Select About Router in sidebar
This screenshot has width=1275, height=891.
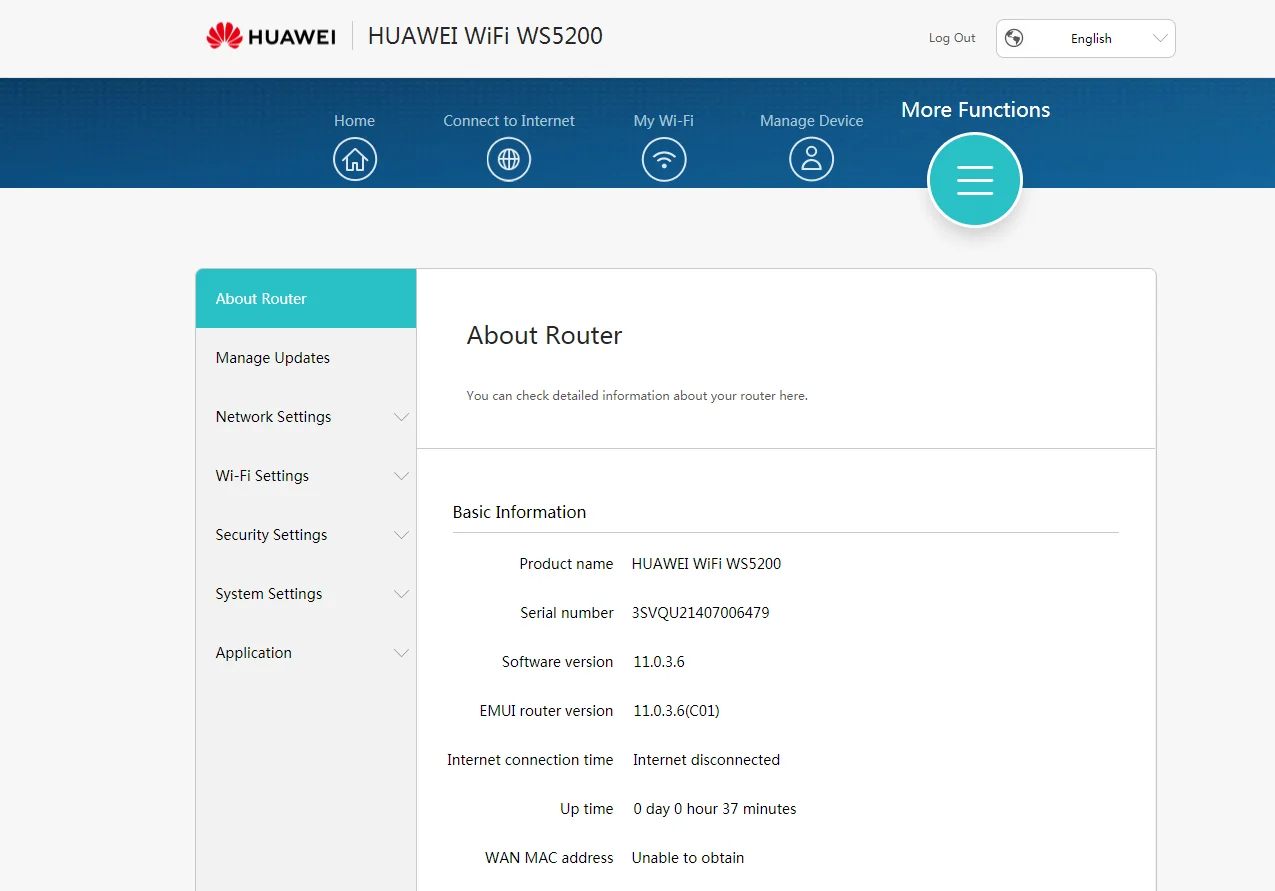(306, 299)
